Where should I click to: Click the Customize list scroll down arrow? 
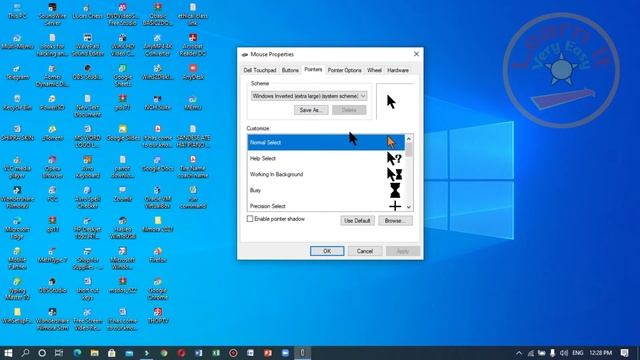pos(409,207)
